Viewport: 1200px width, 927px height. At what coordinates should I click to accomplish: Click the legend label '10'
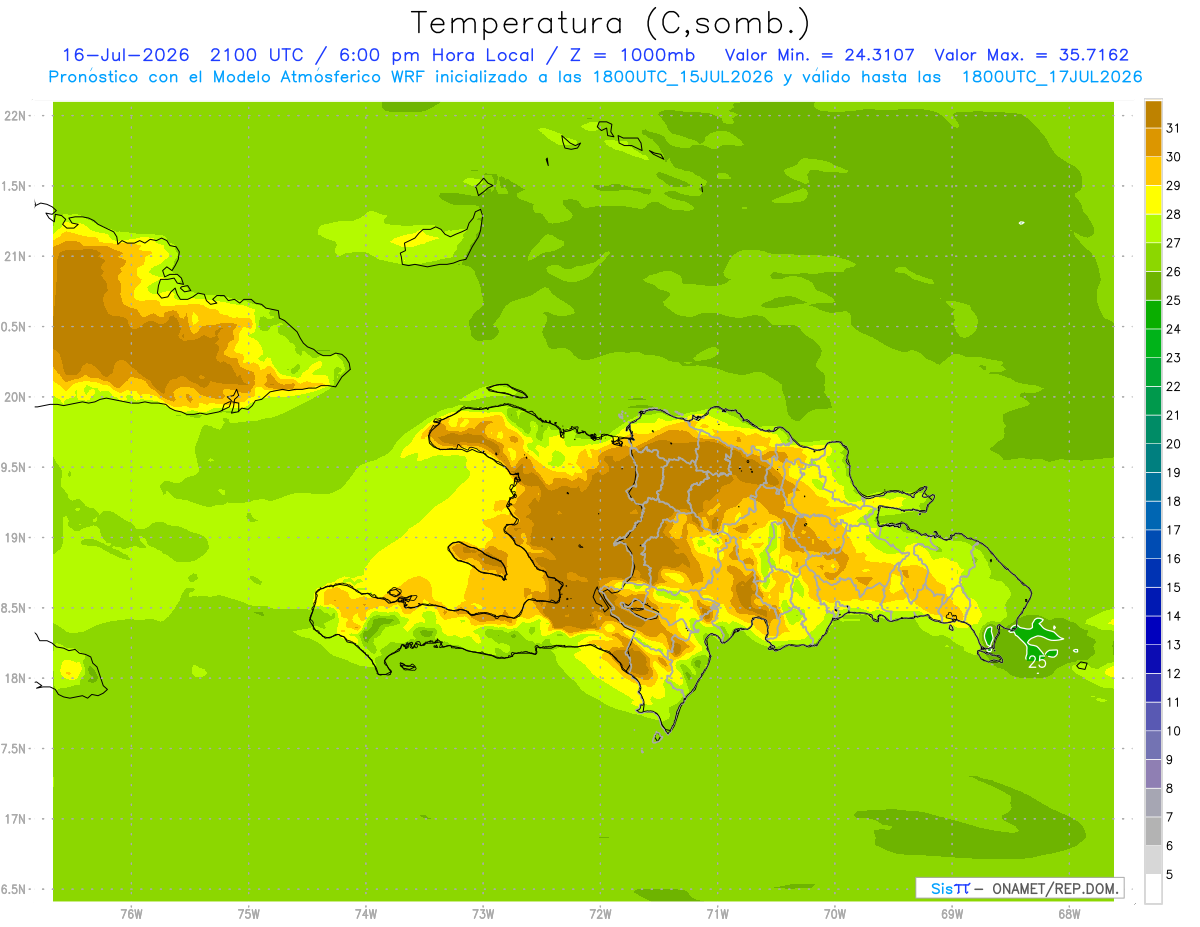1174,731
